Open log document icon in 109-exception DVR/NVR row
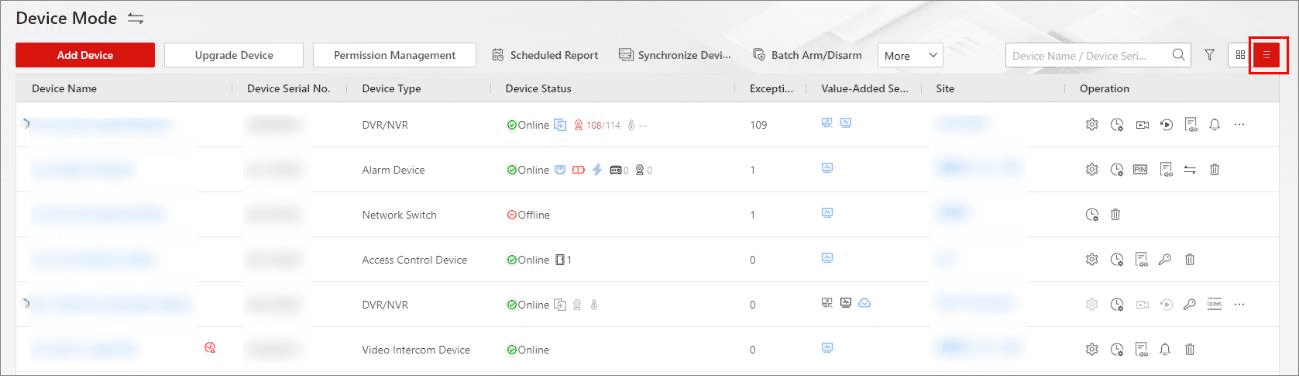 [1191, 125]
